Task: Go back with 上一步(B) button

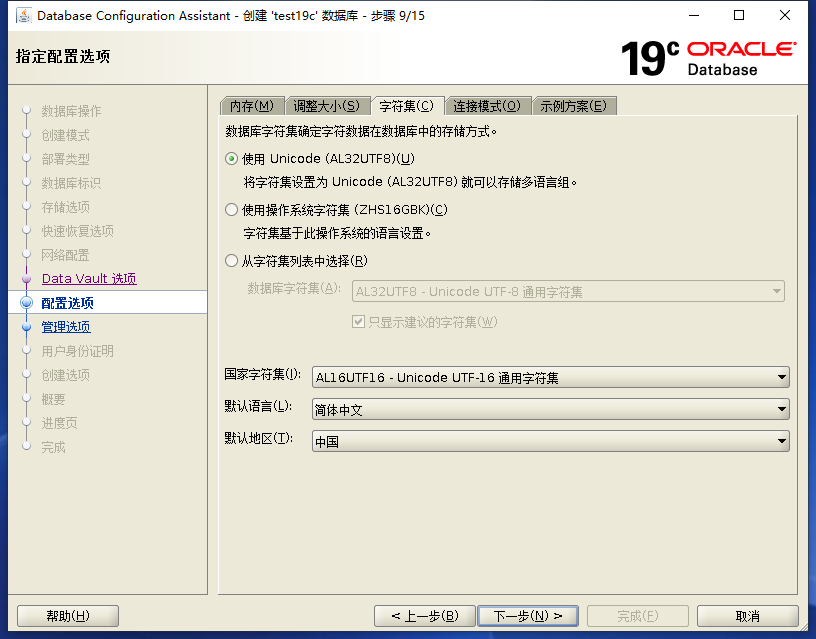Action: (x=425, y=616)
